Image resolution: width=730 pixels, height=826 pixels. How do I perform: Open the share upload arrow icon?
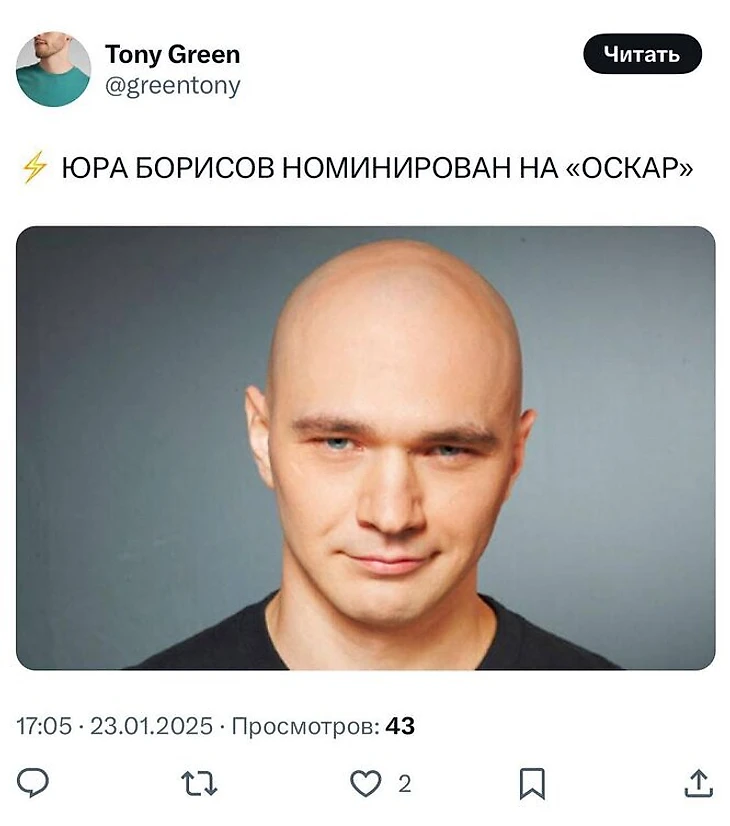698,784
